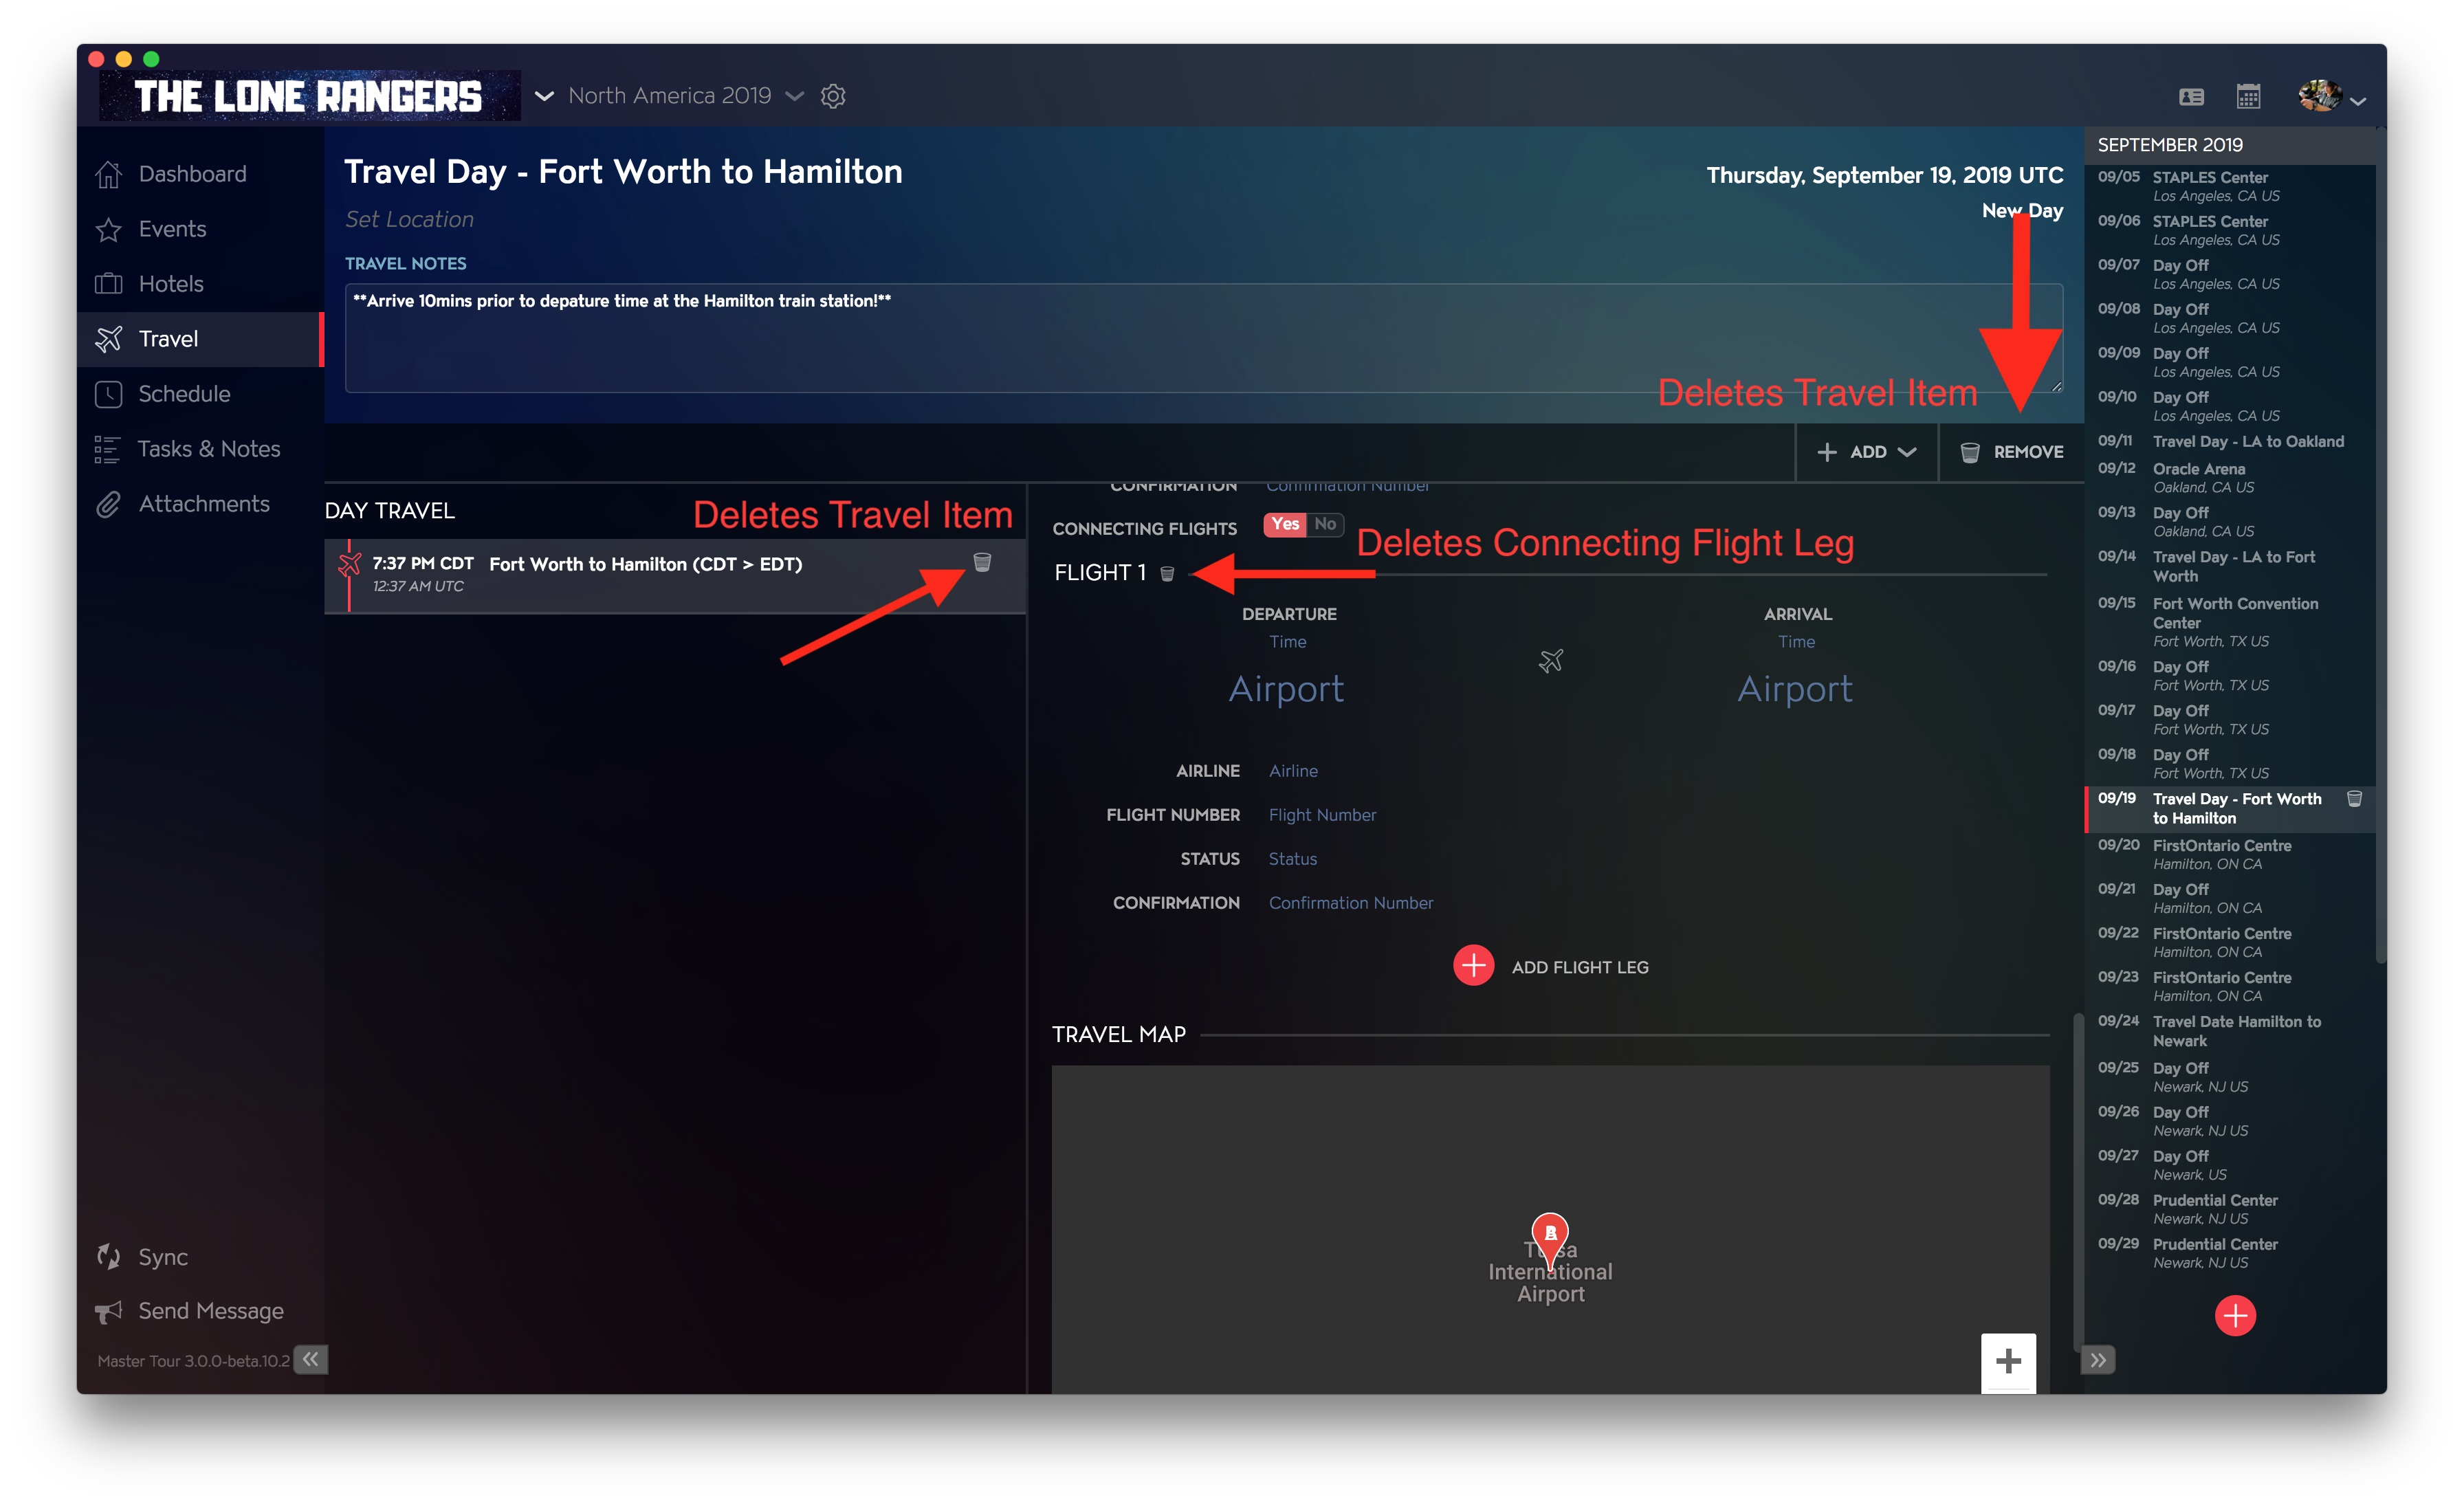Image resolution: width=2464 pixels, height=1504 pixels.
Task: Click the departure Time field
Action: pyautogui.click(x=1288, y=642)
